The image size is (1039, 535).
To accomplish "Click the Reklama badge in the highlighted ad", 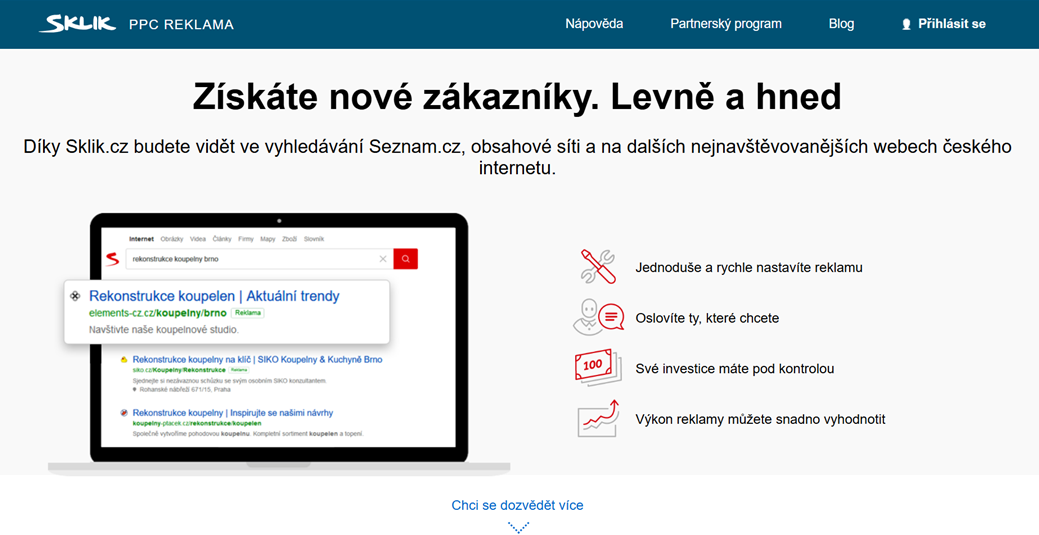I will tap(249, 313).
